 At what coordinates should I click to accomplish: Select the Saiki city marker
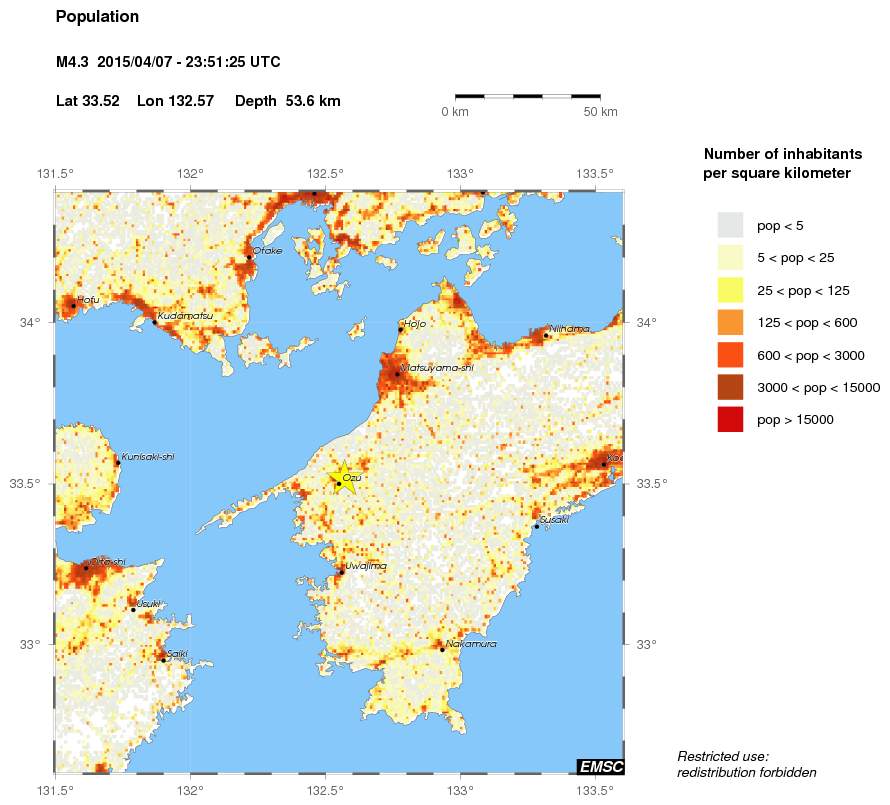click(163, 660)
